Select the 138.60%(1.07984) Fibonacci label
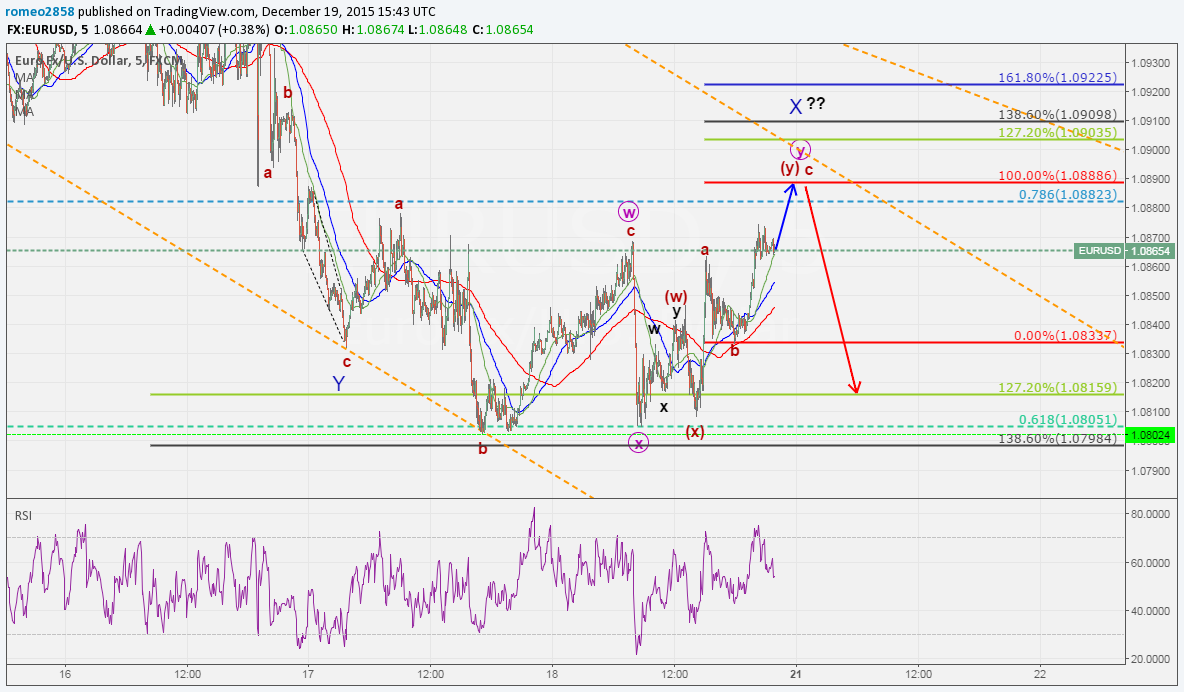1184x692 pixels. 1057,438
